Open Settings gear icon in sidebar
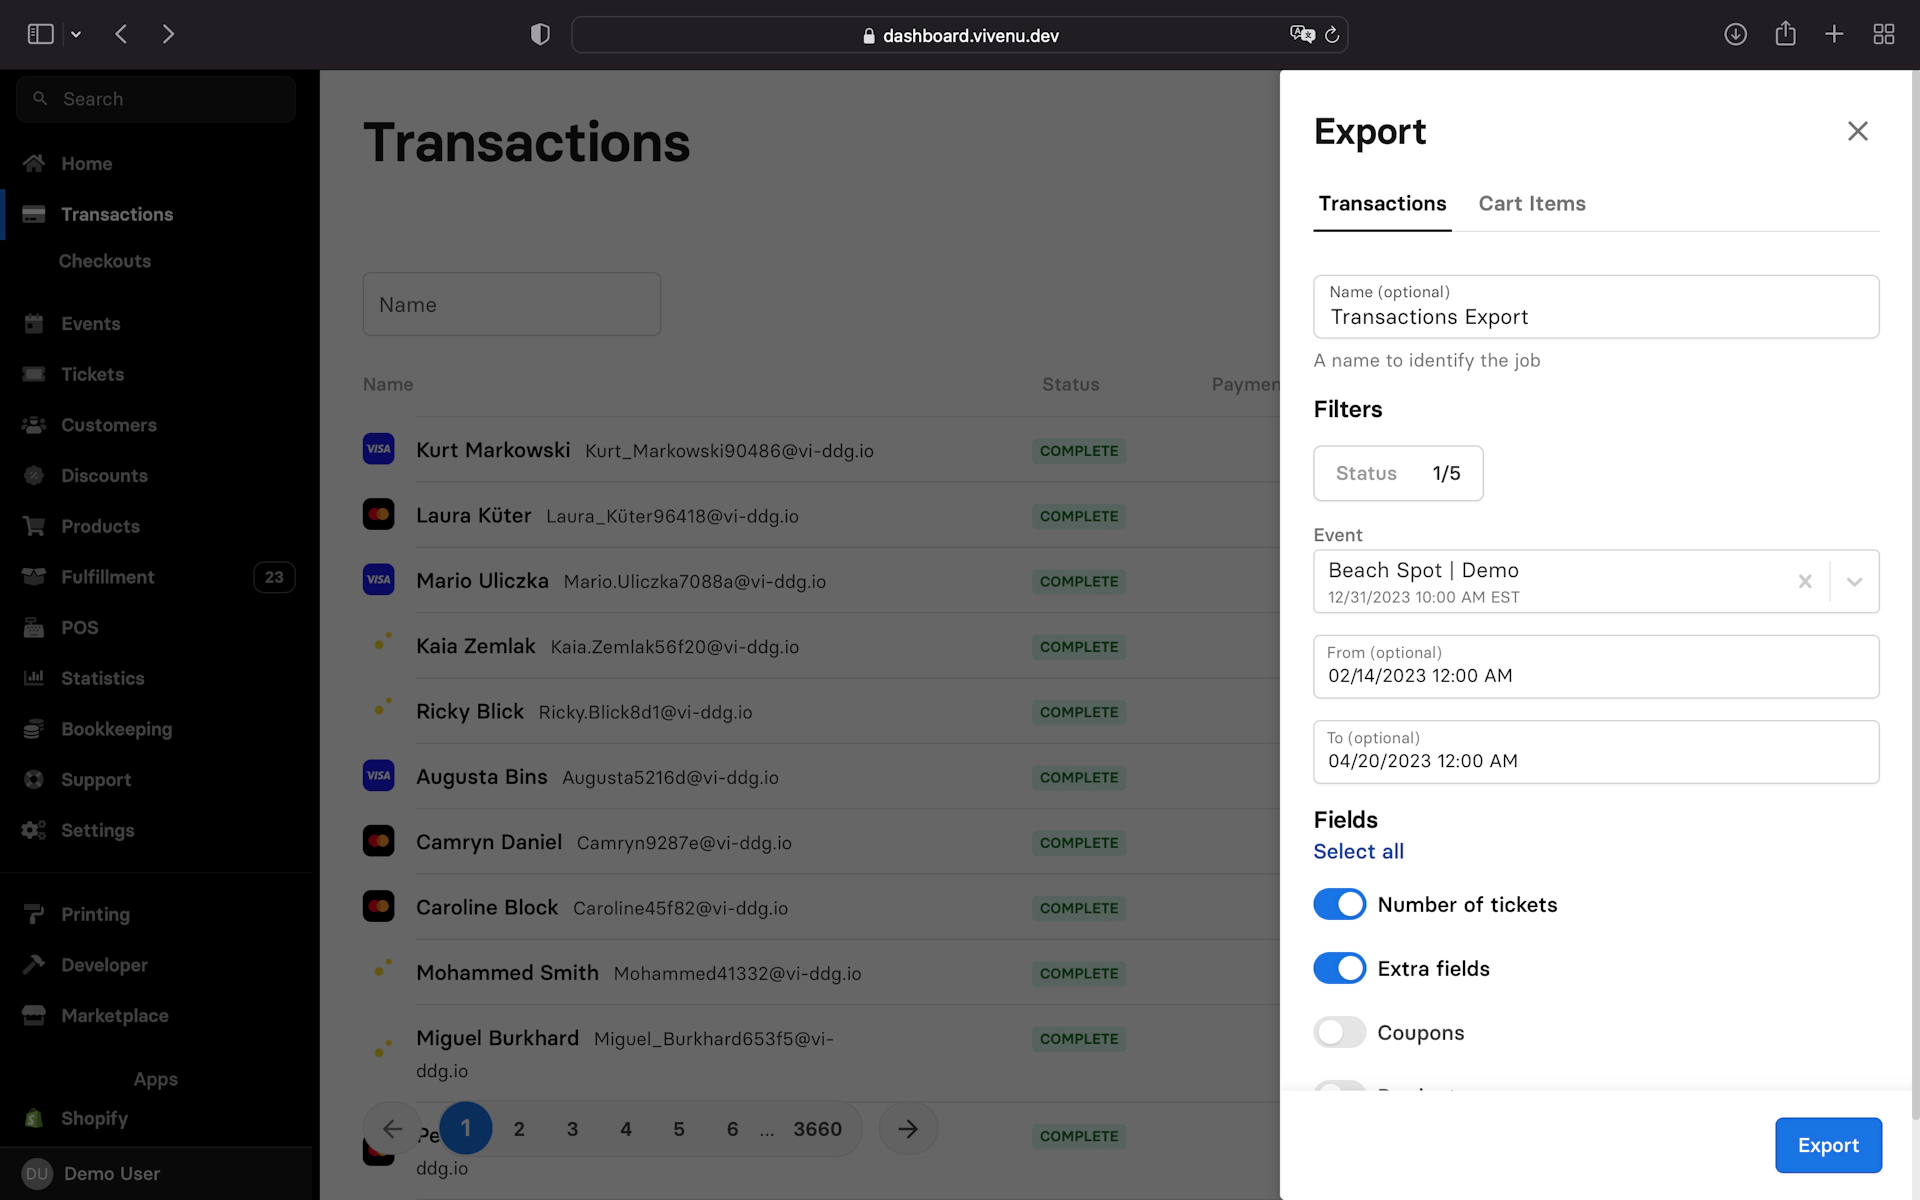Image resolution: width=1920 pixels, height=1200 pixels. (x=34, y=830)
